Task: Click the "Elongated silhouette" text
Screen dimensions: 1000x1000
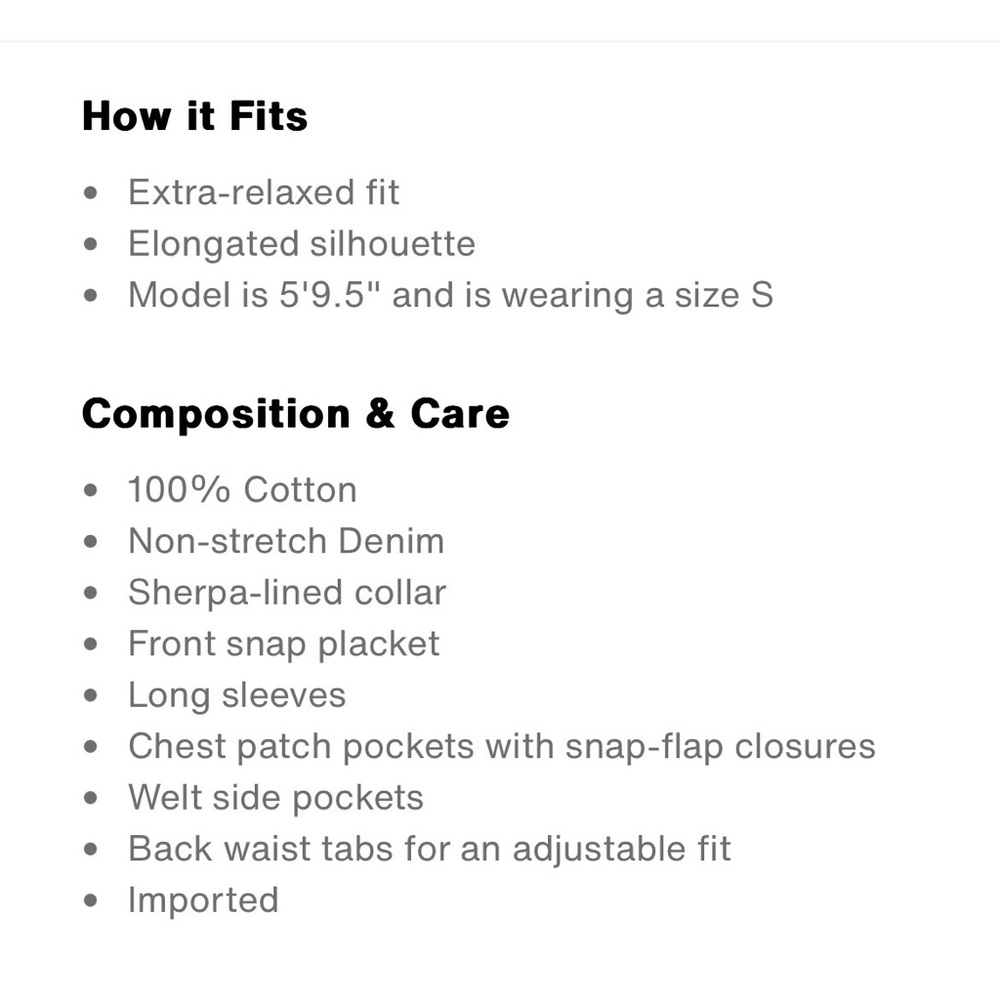Action: tap(301, 244)
